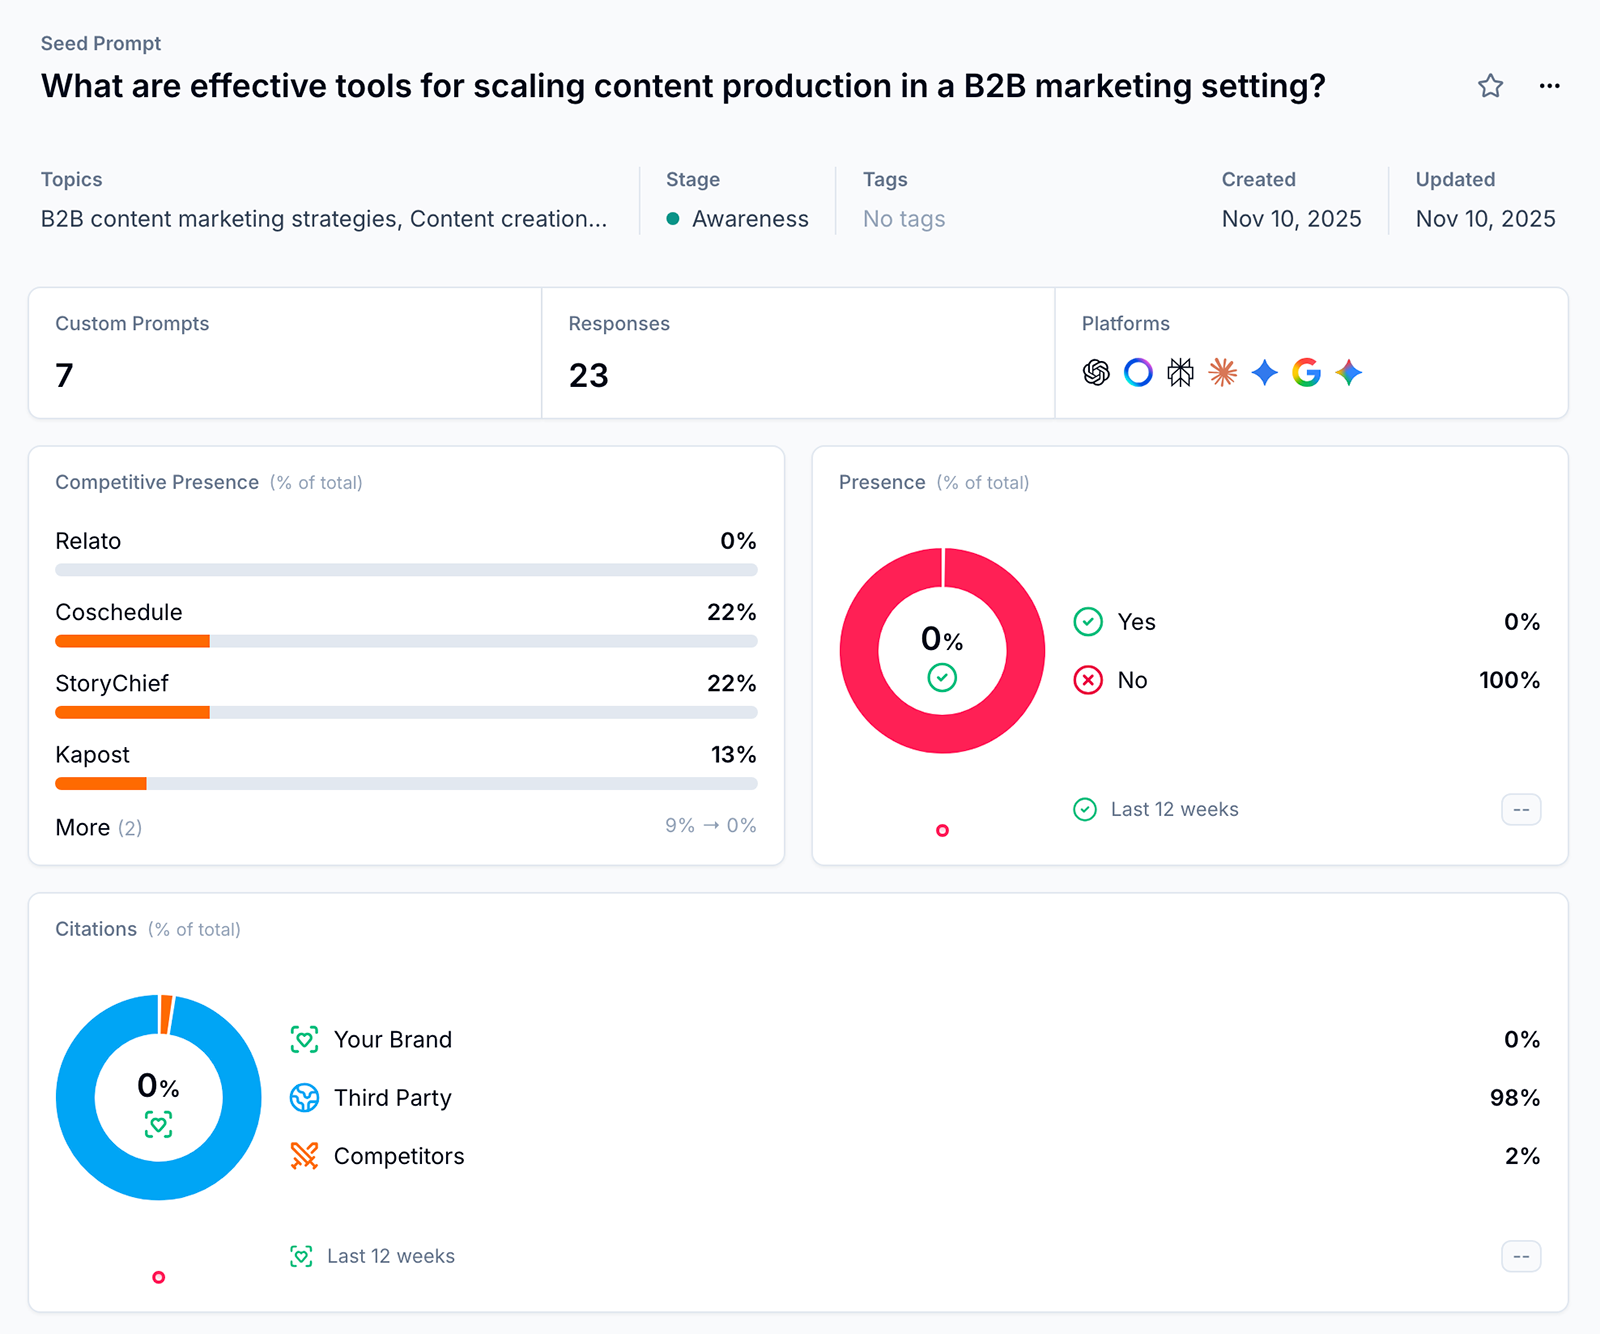
Task: Select the solid blue sparkle platform icon
Action: click(x=1264, y=373)
